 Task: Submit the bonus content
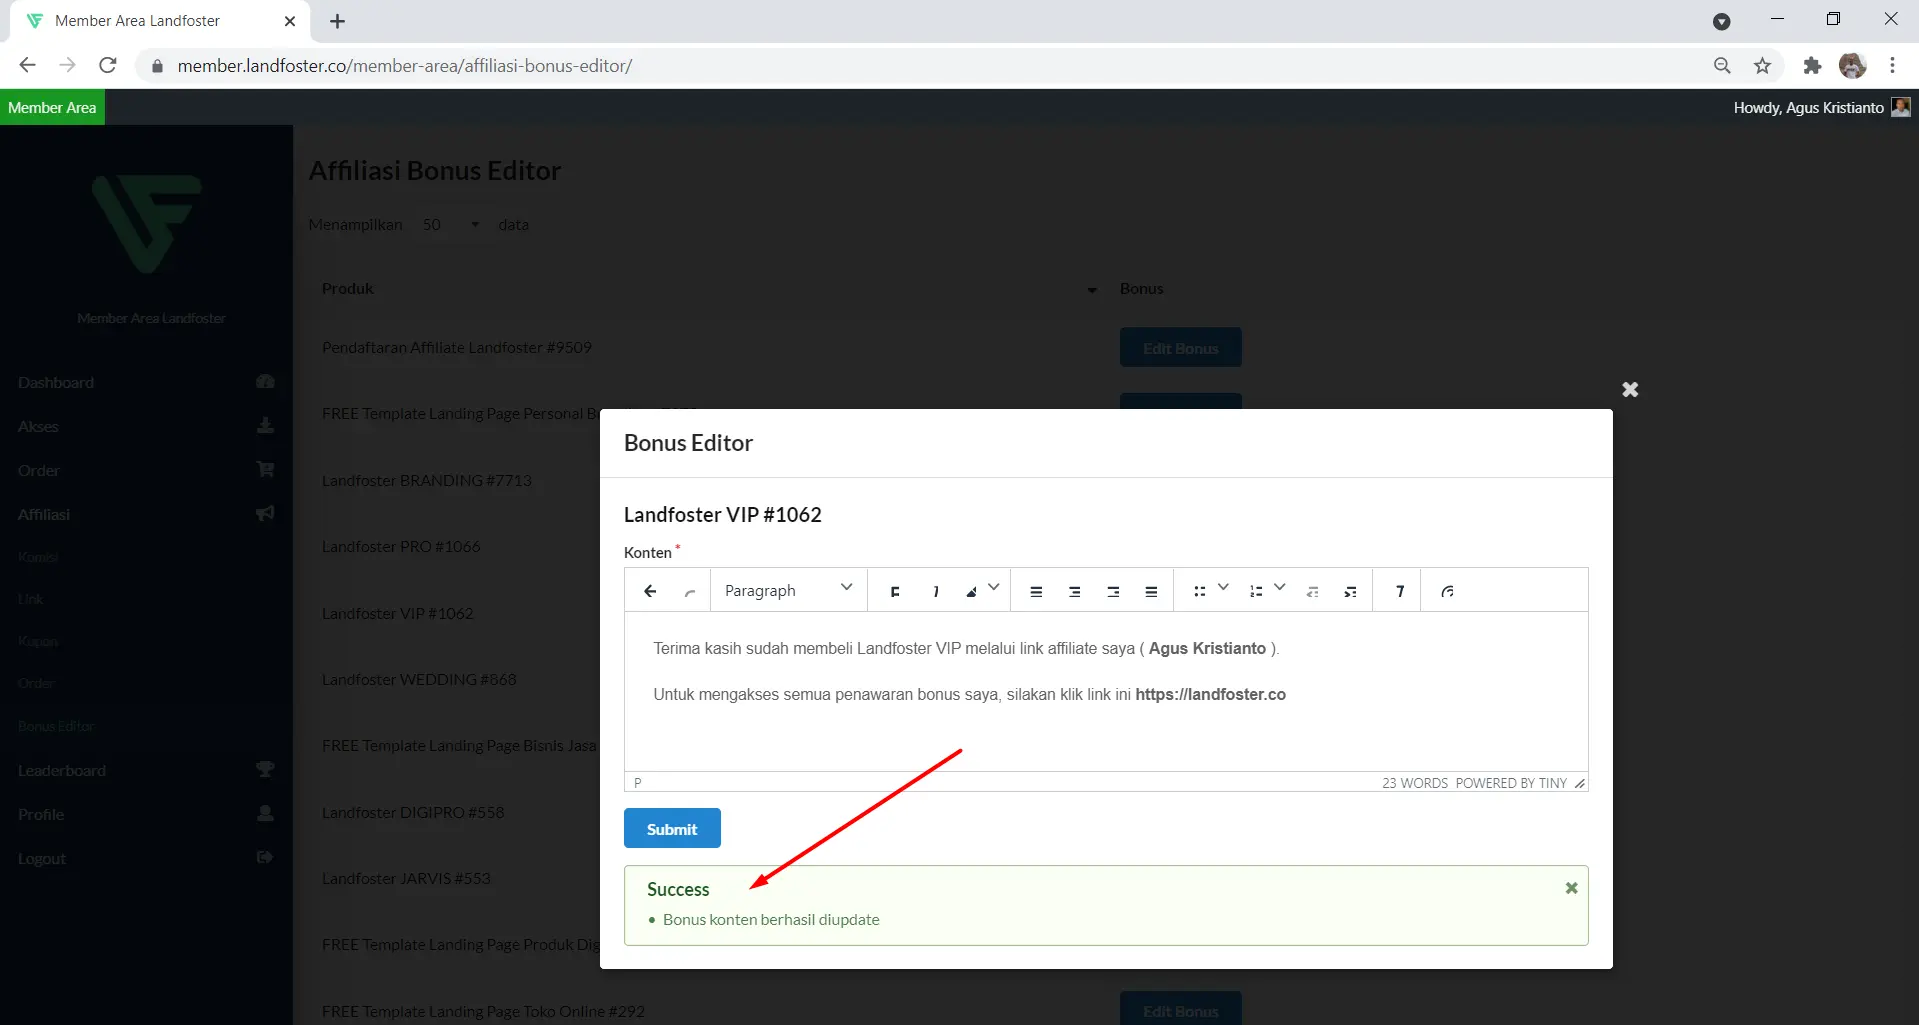pyautogui.click(x=672, y=829)
